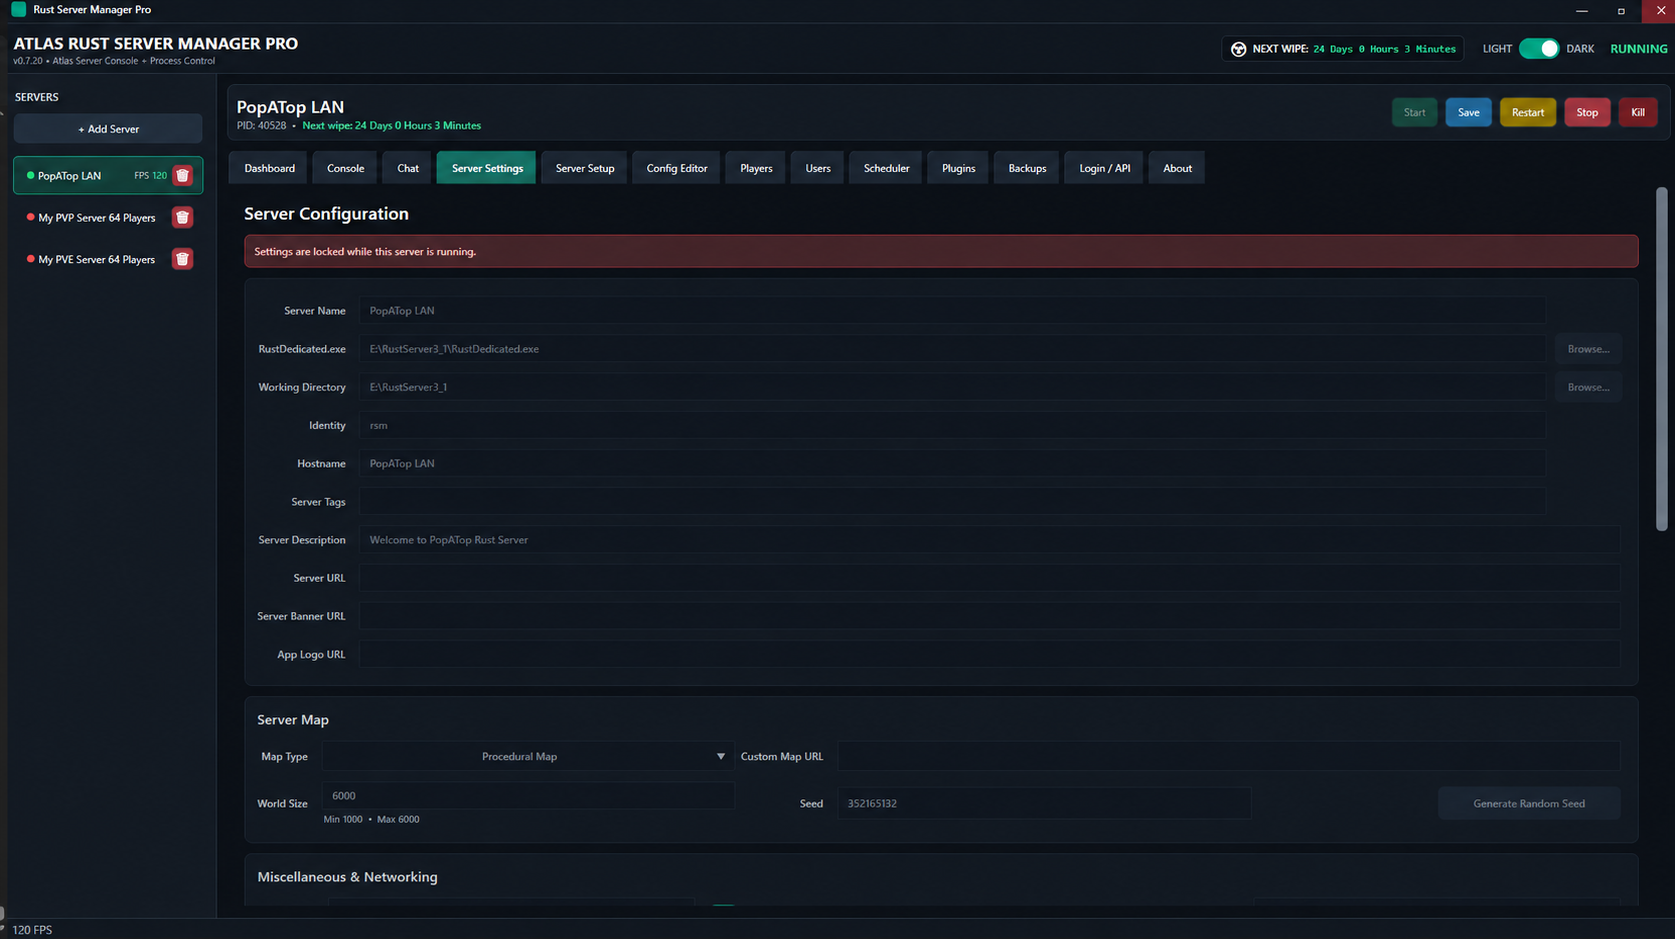
Task: Click the Server Name input field
Action: coord(952,311)
